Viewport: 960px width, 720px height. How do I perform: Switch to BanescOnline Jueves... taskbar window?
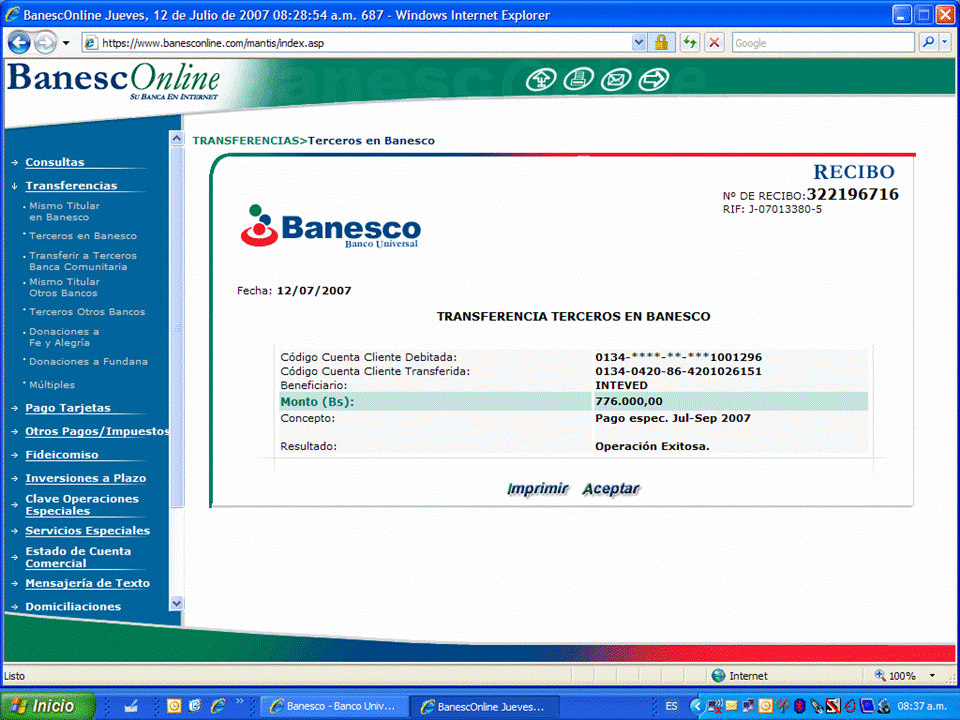coord(484,707)
